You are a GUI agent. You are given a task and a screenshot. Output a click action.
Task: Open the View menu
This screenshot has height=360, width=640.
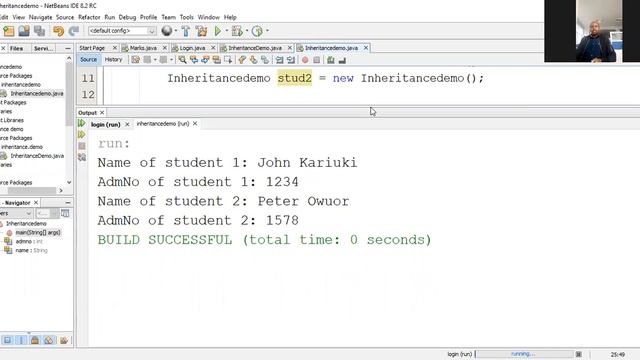[19, 17]
